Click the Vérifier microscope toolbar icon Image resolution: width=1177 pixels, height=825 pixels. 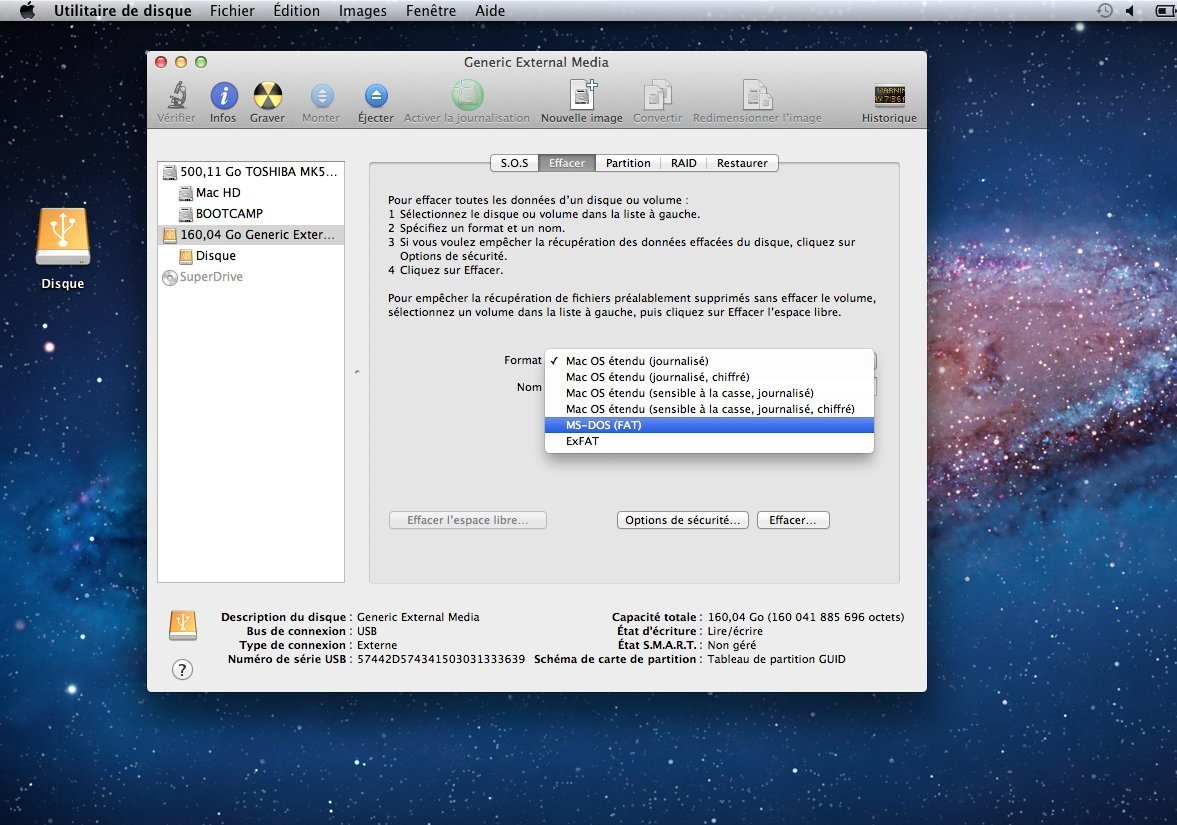(176, 95)
